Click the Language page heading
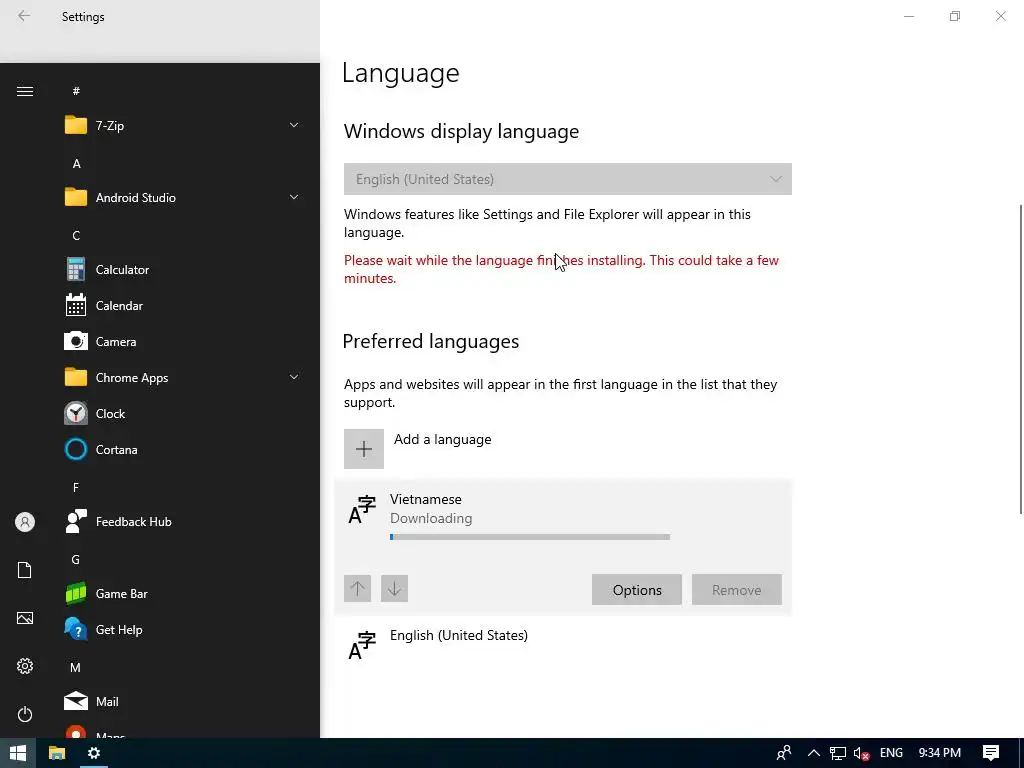The width and height of the screenshot is (1024, 768). pos(400,72)
